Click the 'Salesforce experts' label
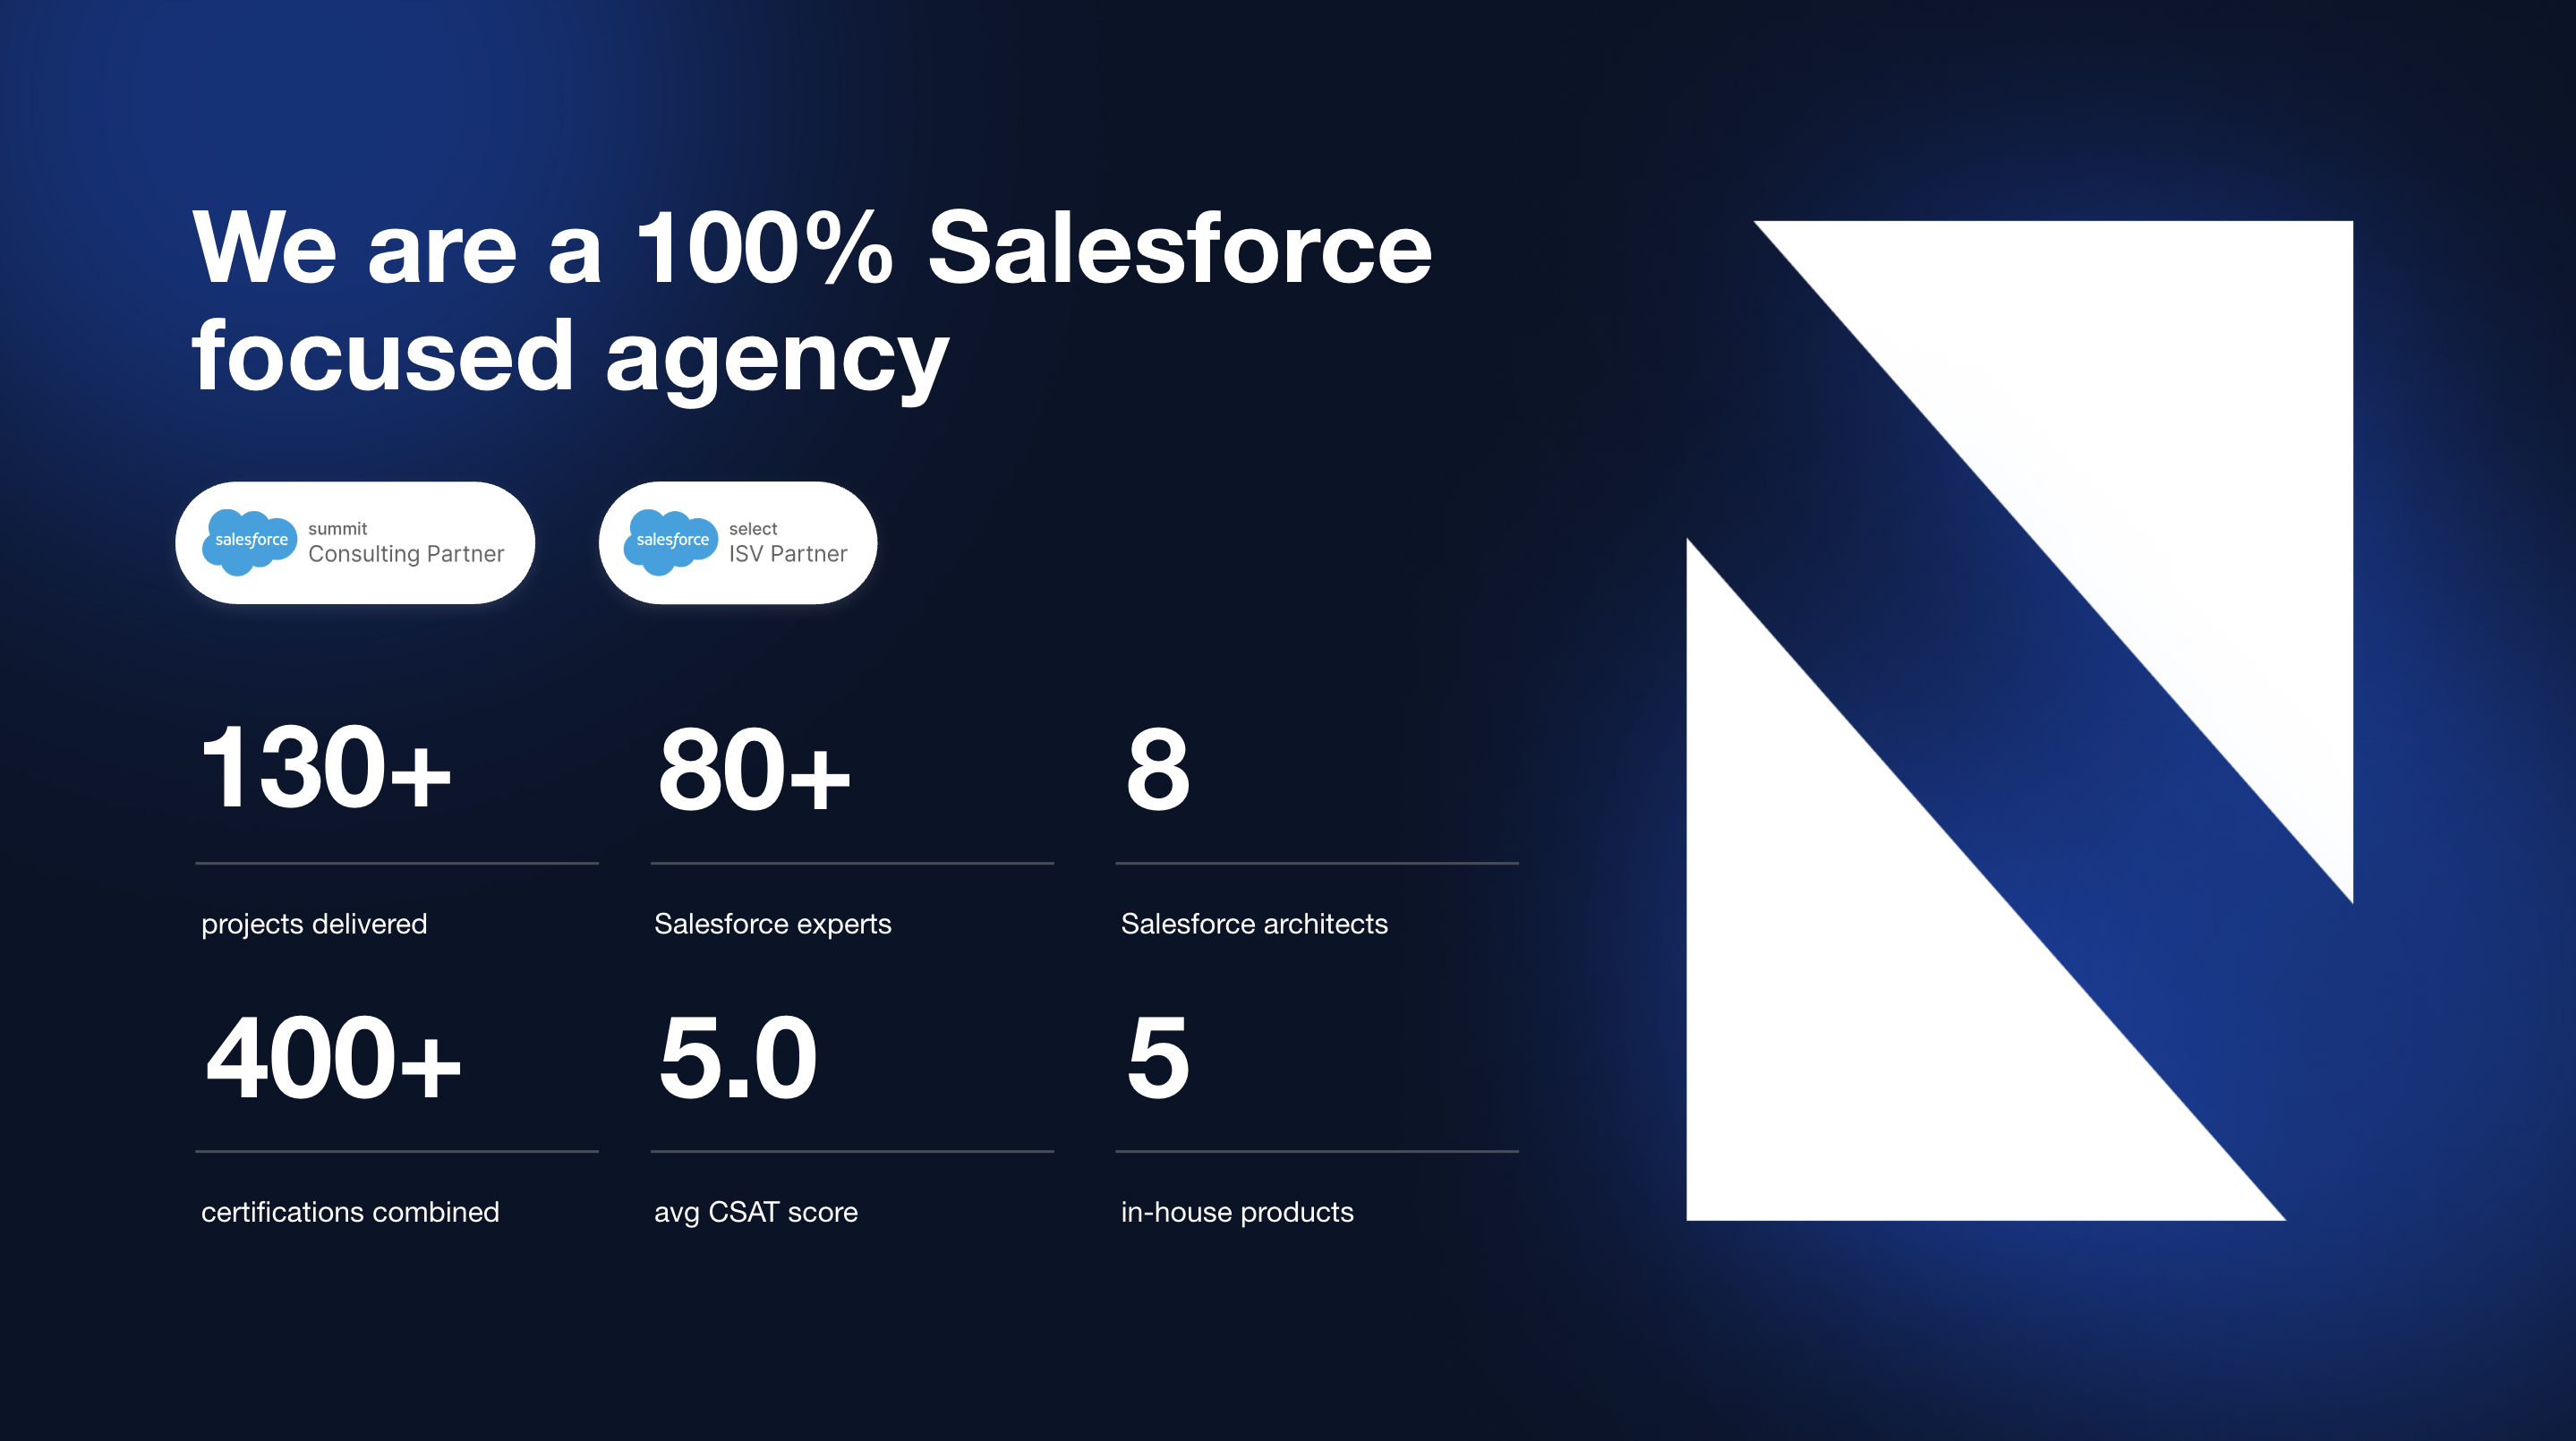The image size is (2576, 1441). click(x=772, y=924)
